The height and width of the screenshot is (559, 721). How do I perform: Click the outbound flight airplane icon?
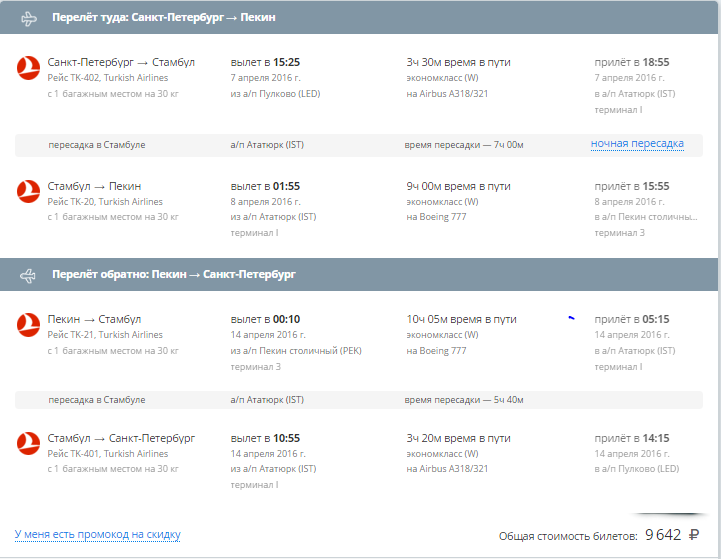(29, 18)
